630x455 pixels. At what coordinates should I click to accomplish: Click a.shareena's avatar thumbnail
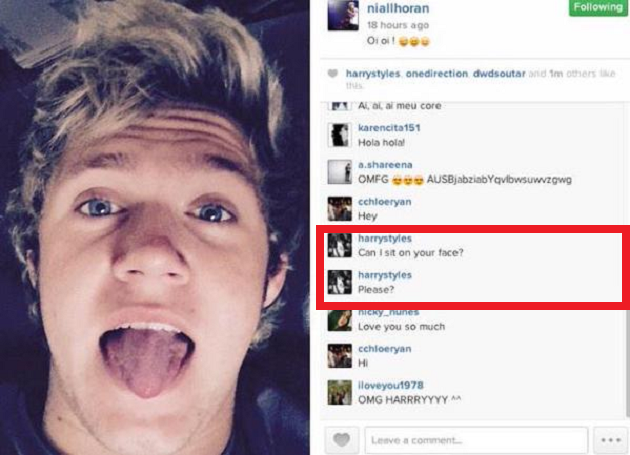click(x=340, y=172)
